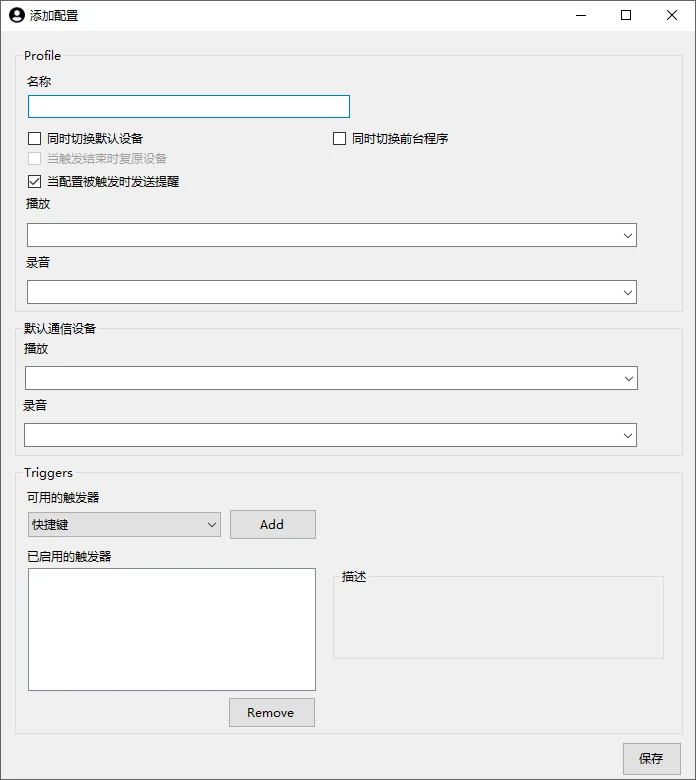This screenshot has width=696, height=780.
Task: Click the 描述 description panel
Action: [x=498, y=620]
